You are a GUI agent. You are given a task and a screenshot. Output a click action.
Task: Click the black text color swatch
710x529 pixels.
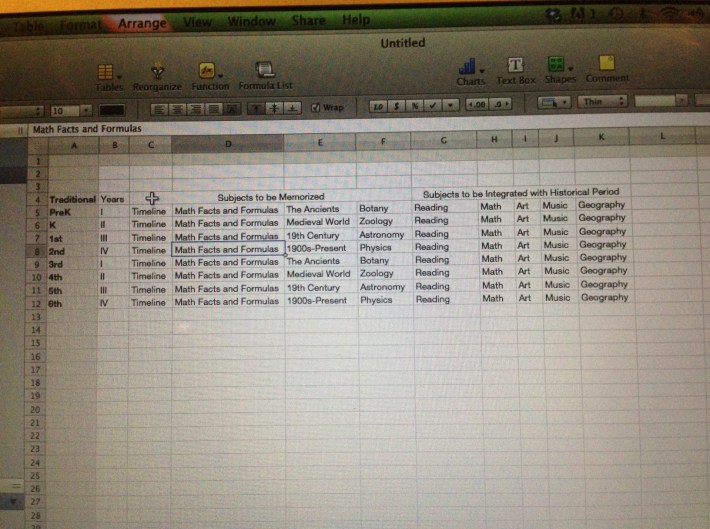coord(112,109)
